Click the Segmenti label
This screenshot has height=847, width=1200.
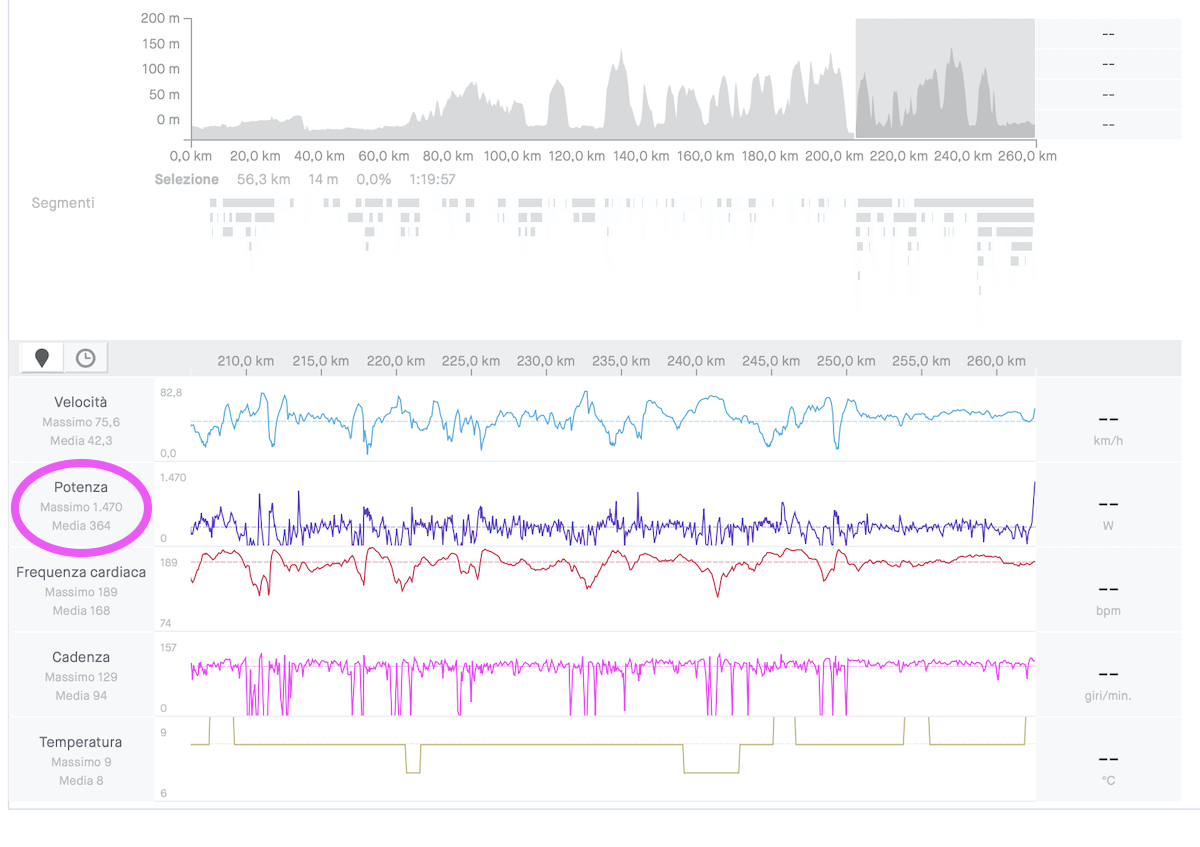click(x=63, y=203)
